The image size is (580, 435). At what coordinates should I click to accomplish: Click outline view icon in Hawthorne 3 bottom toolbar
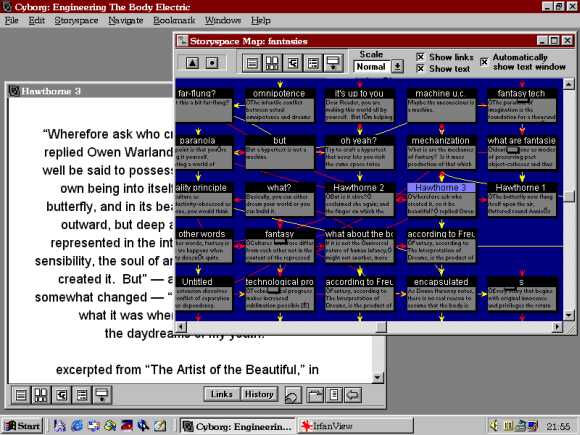click(82, 395)
